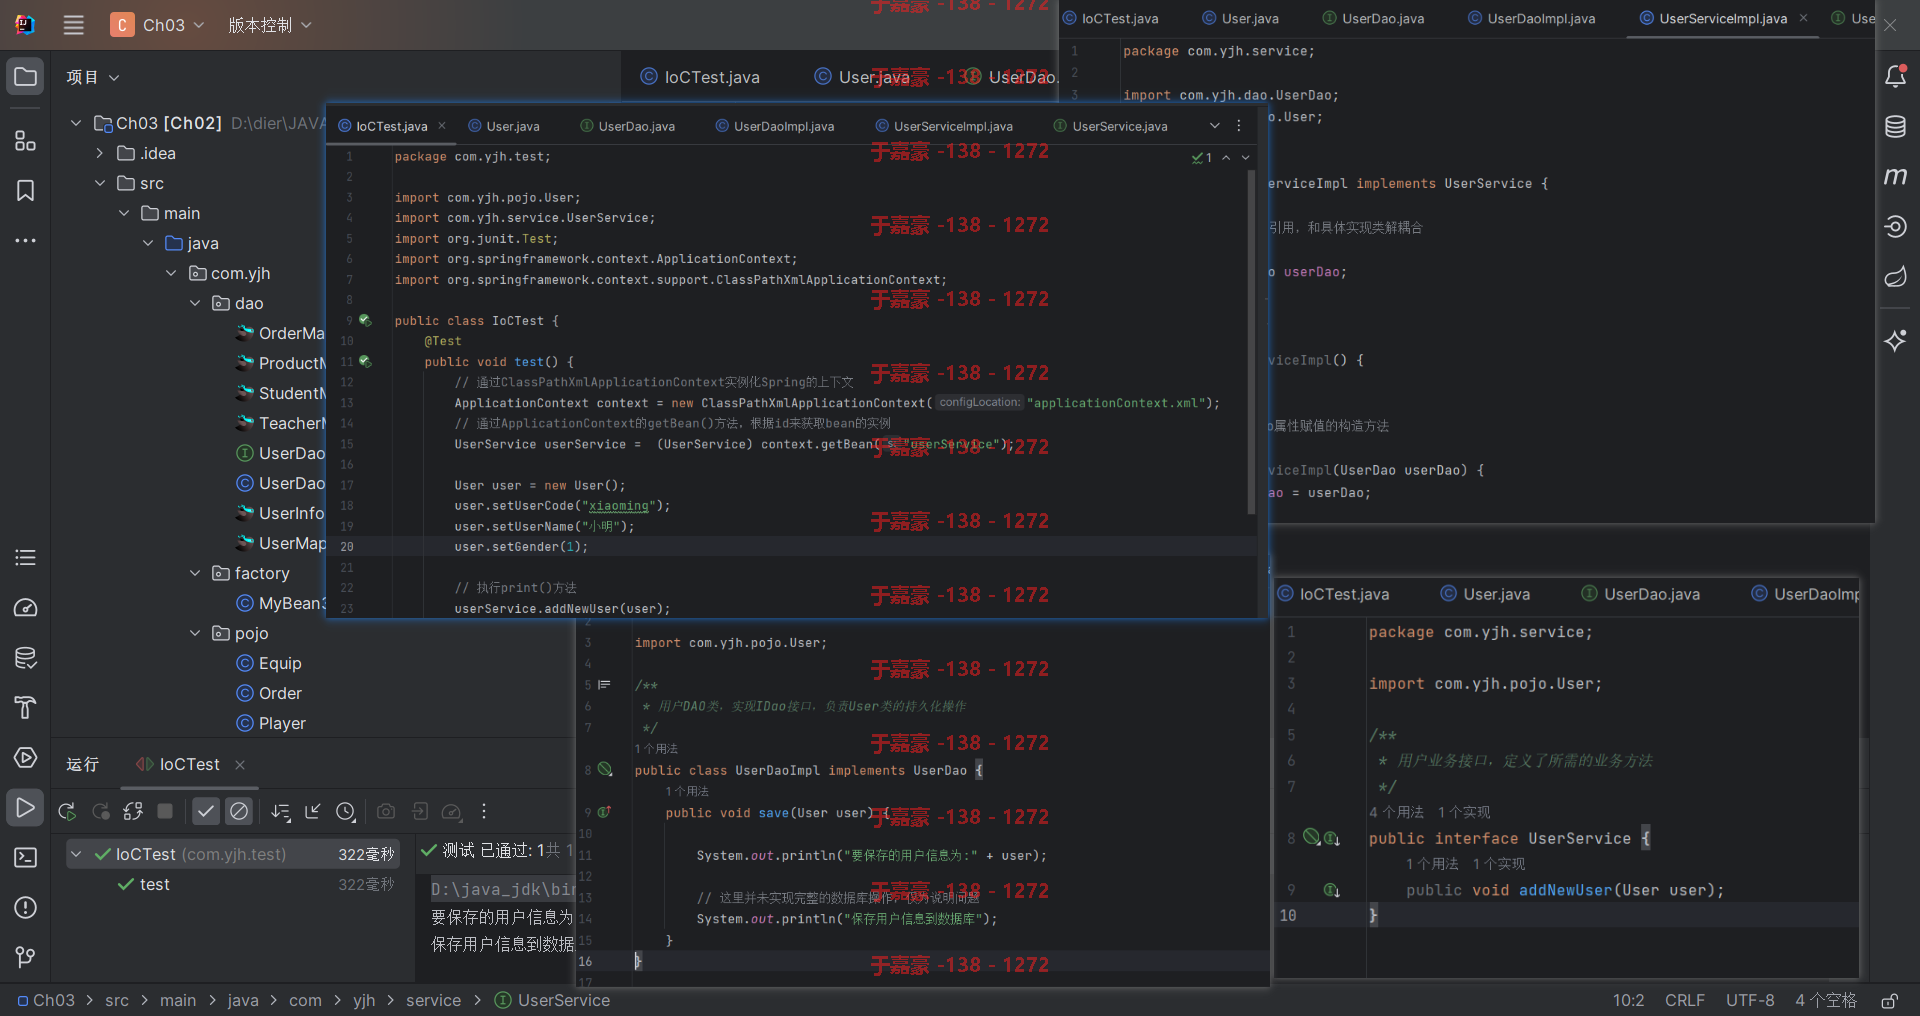Open the 项目 view dropdown
Image resolution: width=1920 pixels, height=1016 pixels.
click(x=93, y=77)
